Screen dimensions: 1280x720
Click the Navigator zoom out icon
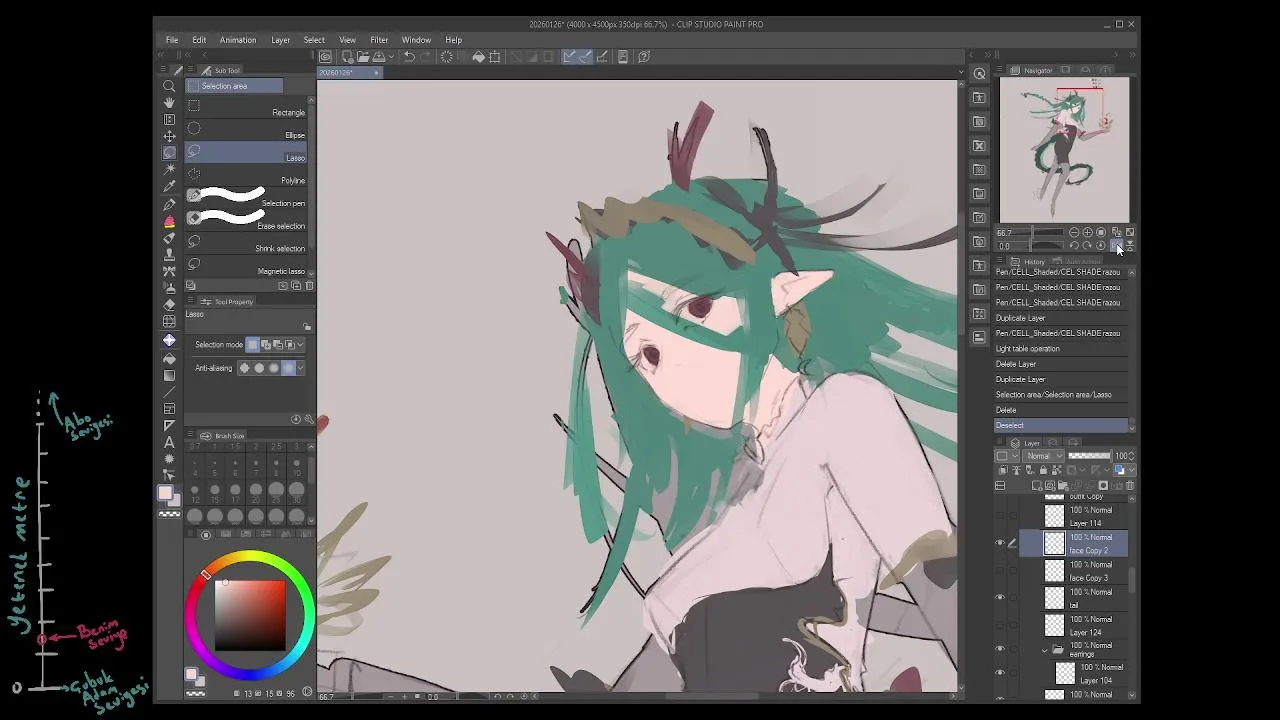tap(1074, 232)
